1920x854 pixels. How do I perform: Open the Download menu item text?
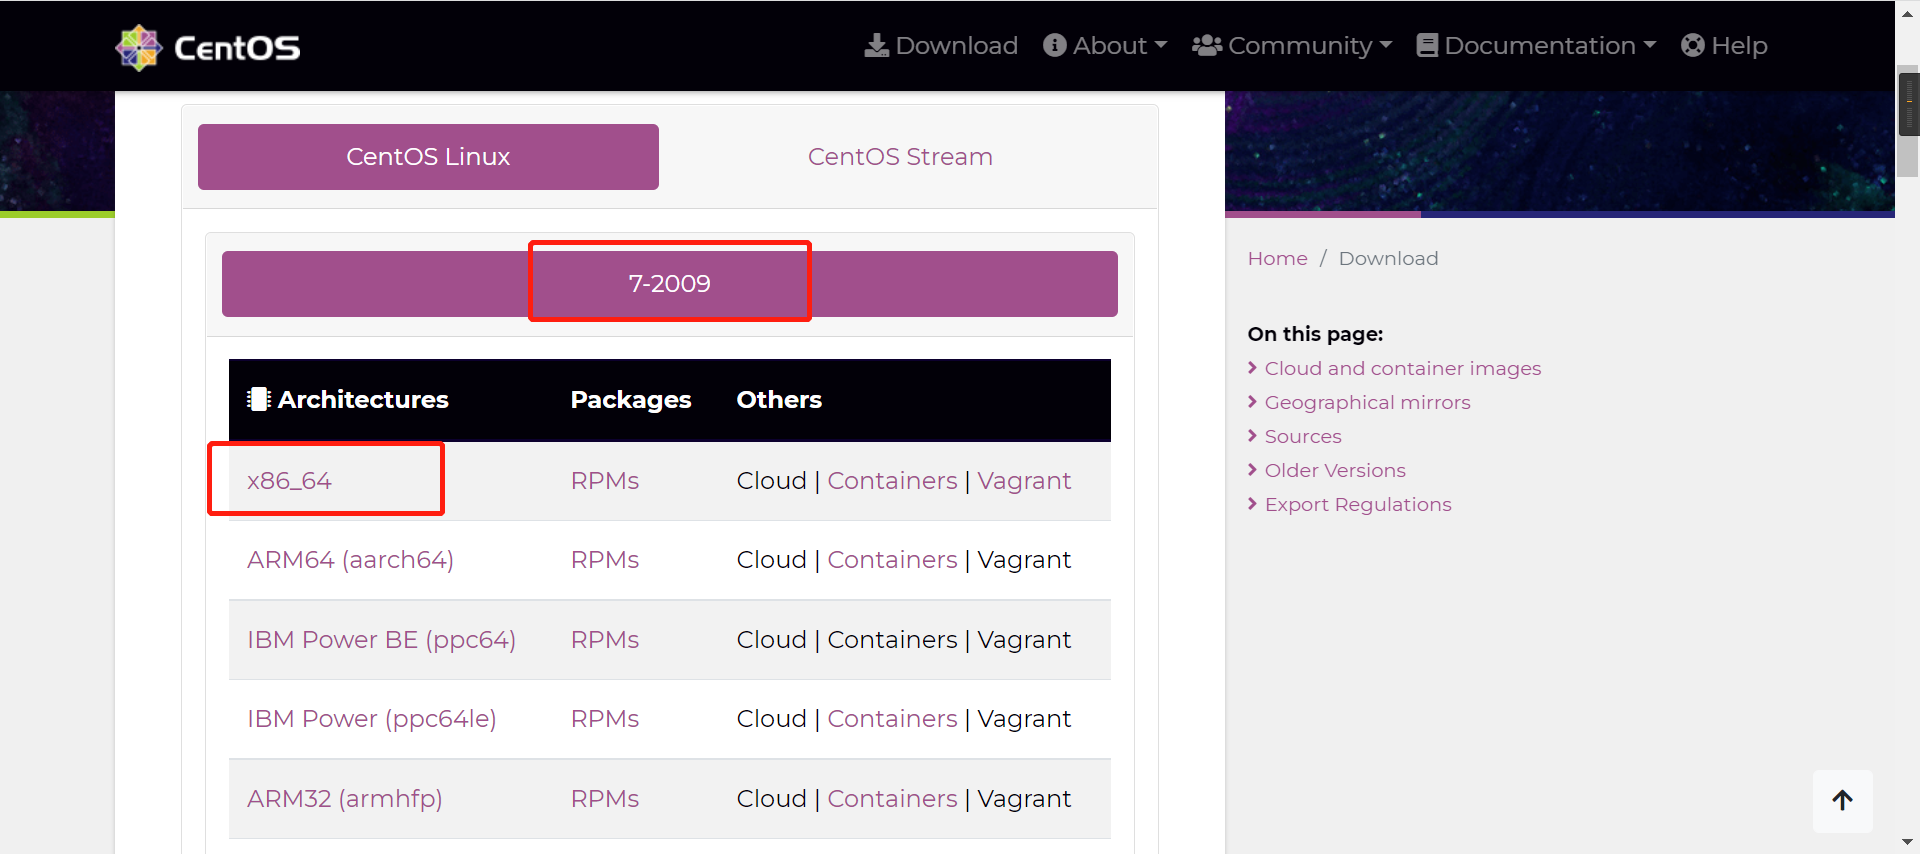coord(957,46)
